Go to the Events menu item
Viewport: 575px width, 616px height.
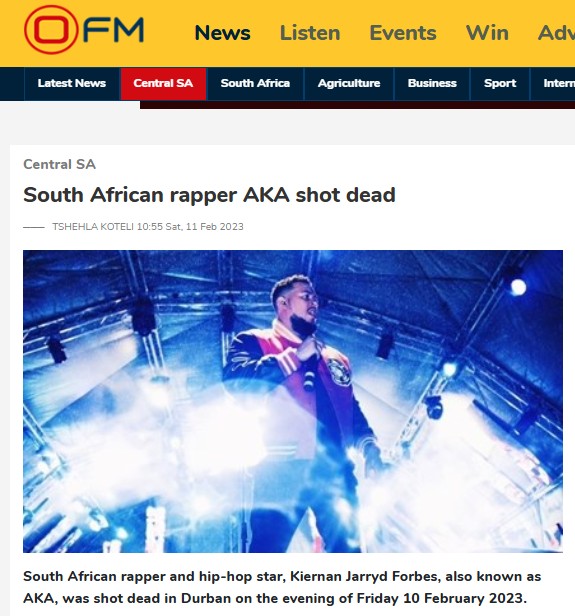tap(403, 33)
